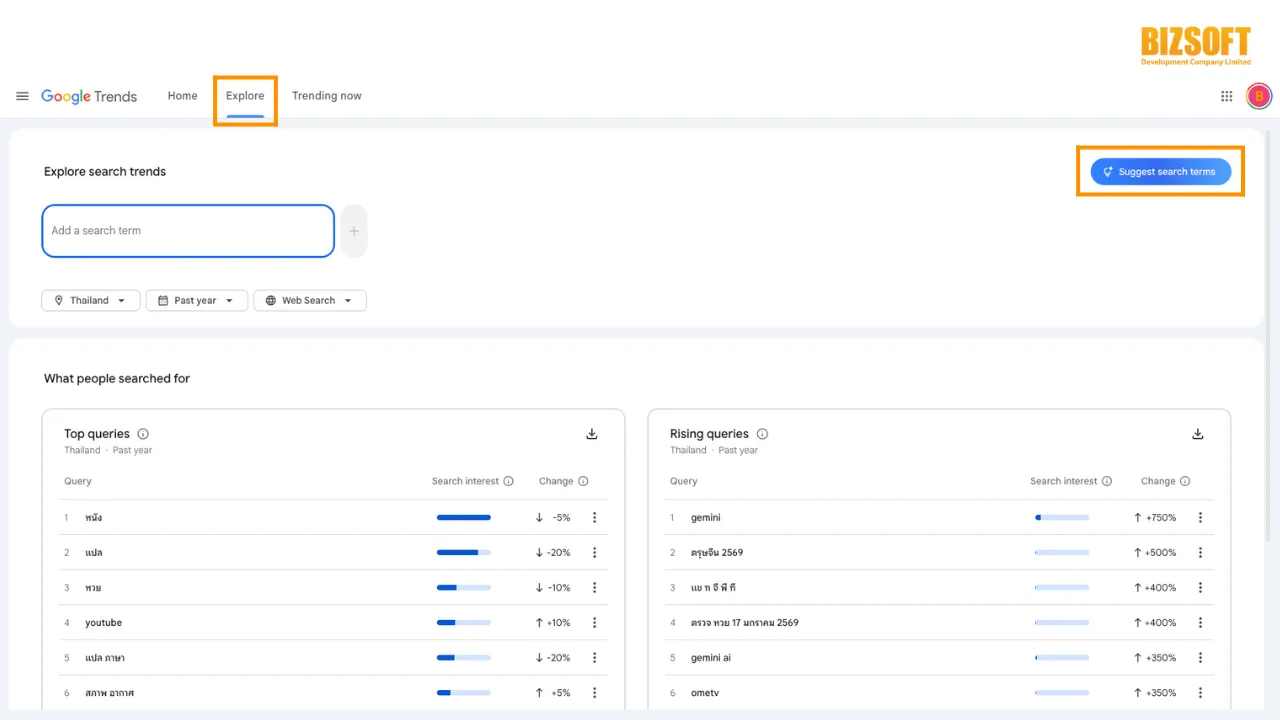Click the Google Trends logo
This screenshot has height=720, width=1280.
[x=89, y=96]
